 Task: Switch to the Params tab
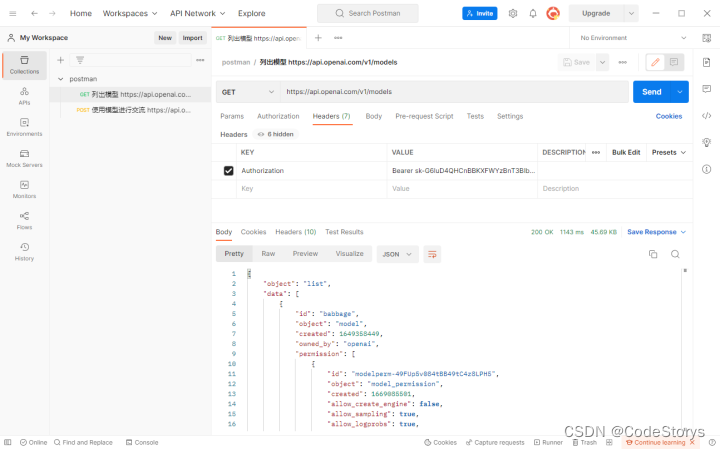pos(232,116)
